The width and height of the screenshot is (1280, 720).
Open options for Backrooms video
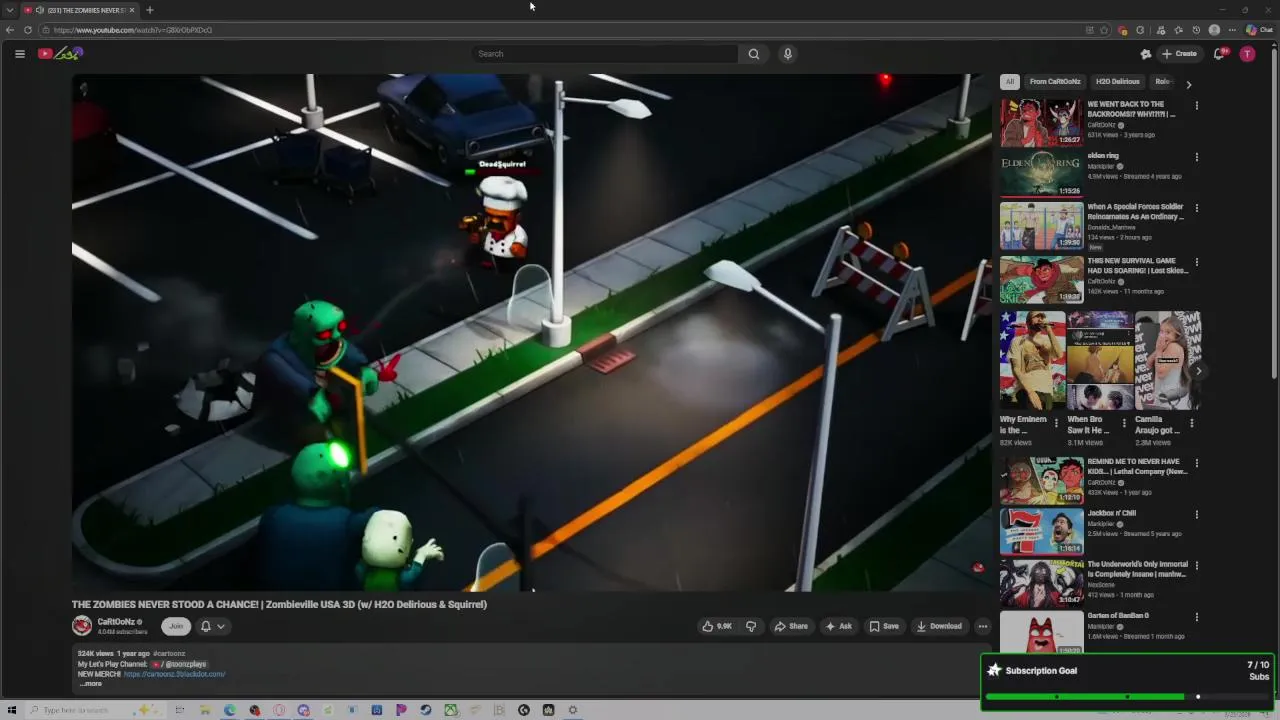1196,105
